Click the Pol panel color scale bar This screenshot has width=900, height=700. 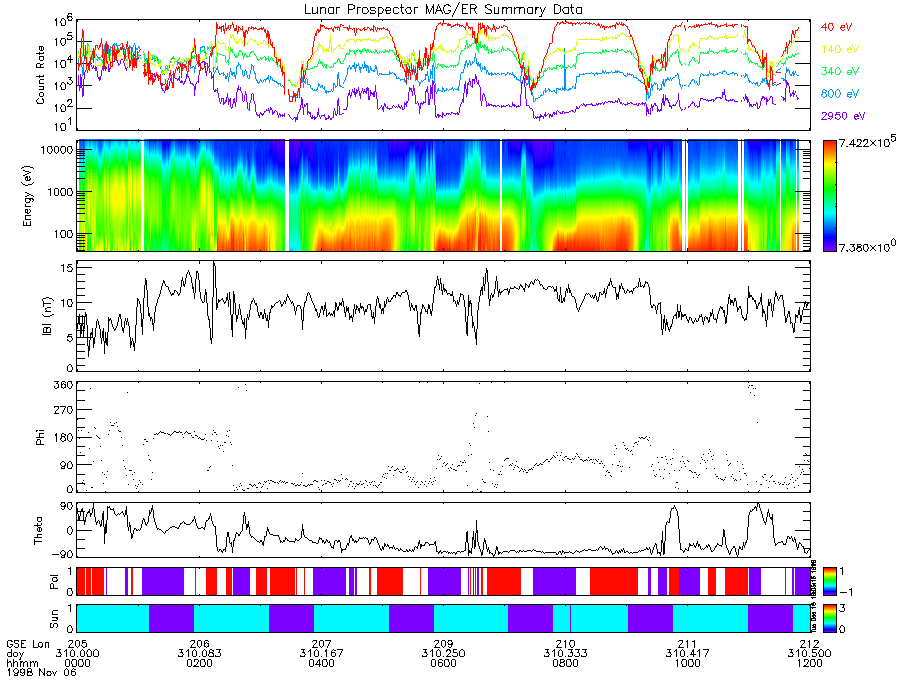(x=829, y=581)
